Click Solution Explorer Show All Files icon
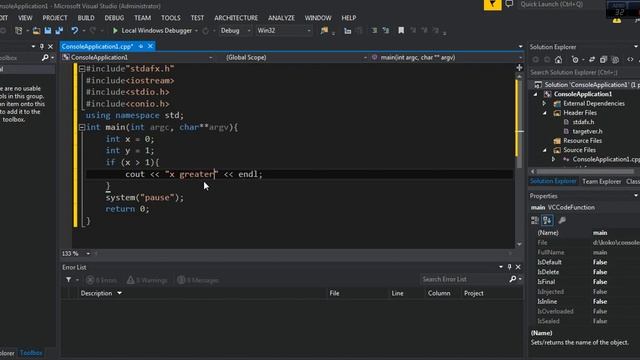 [615, 60]
